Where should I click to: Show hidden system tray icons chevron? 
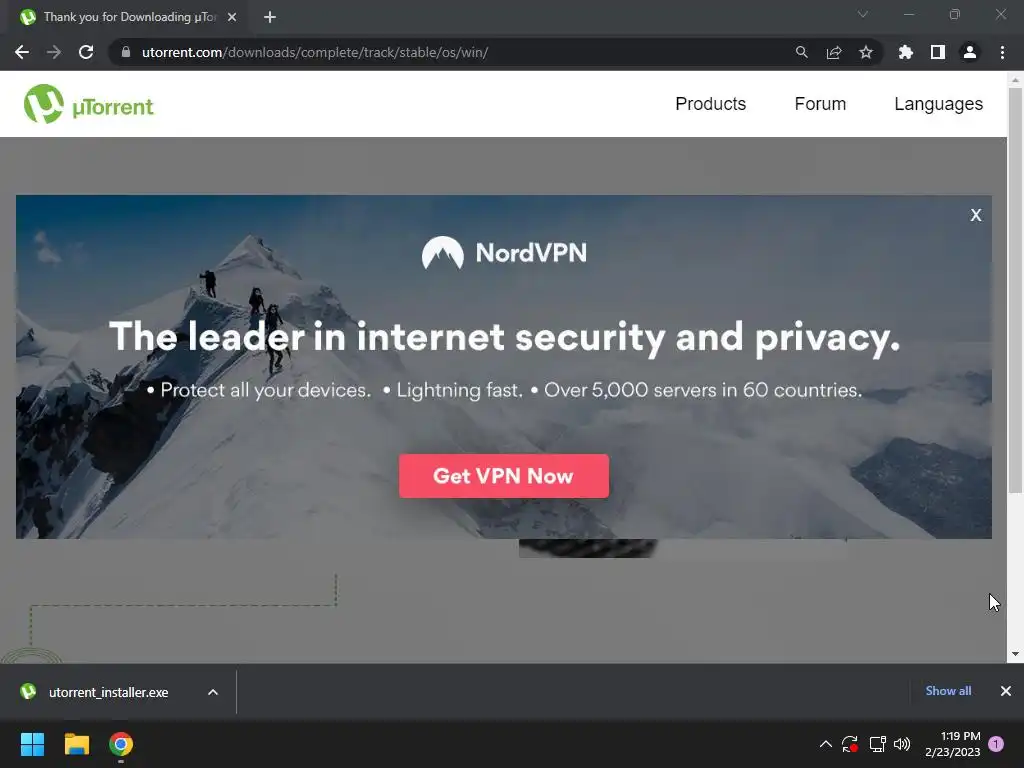coord(825,744)
